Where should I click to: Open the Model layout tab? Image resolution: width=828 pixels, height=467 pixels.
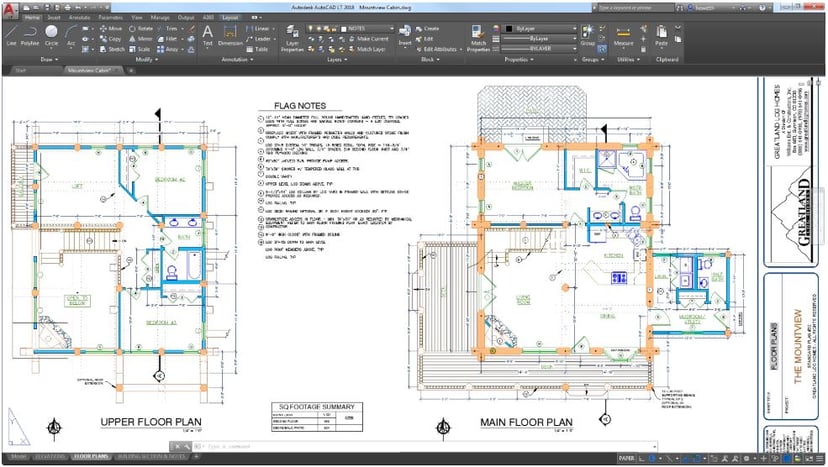point(18,456)
